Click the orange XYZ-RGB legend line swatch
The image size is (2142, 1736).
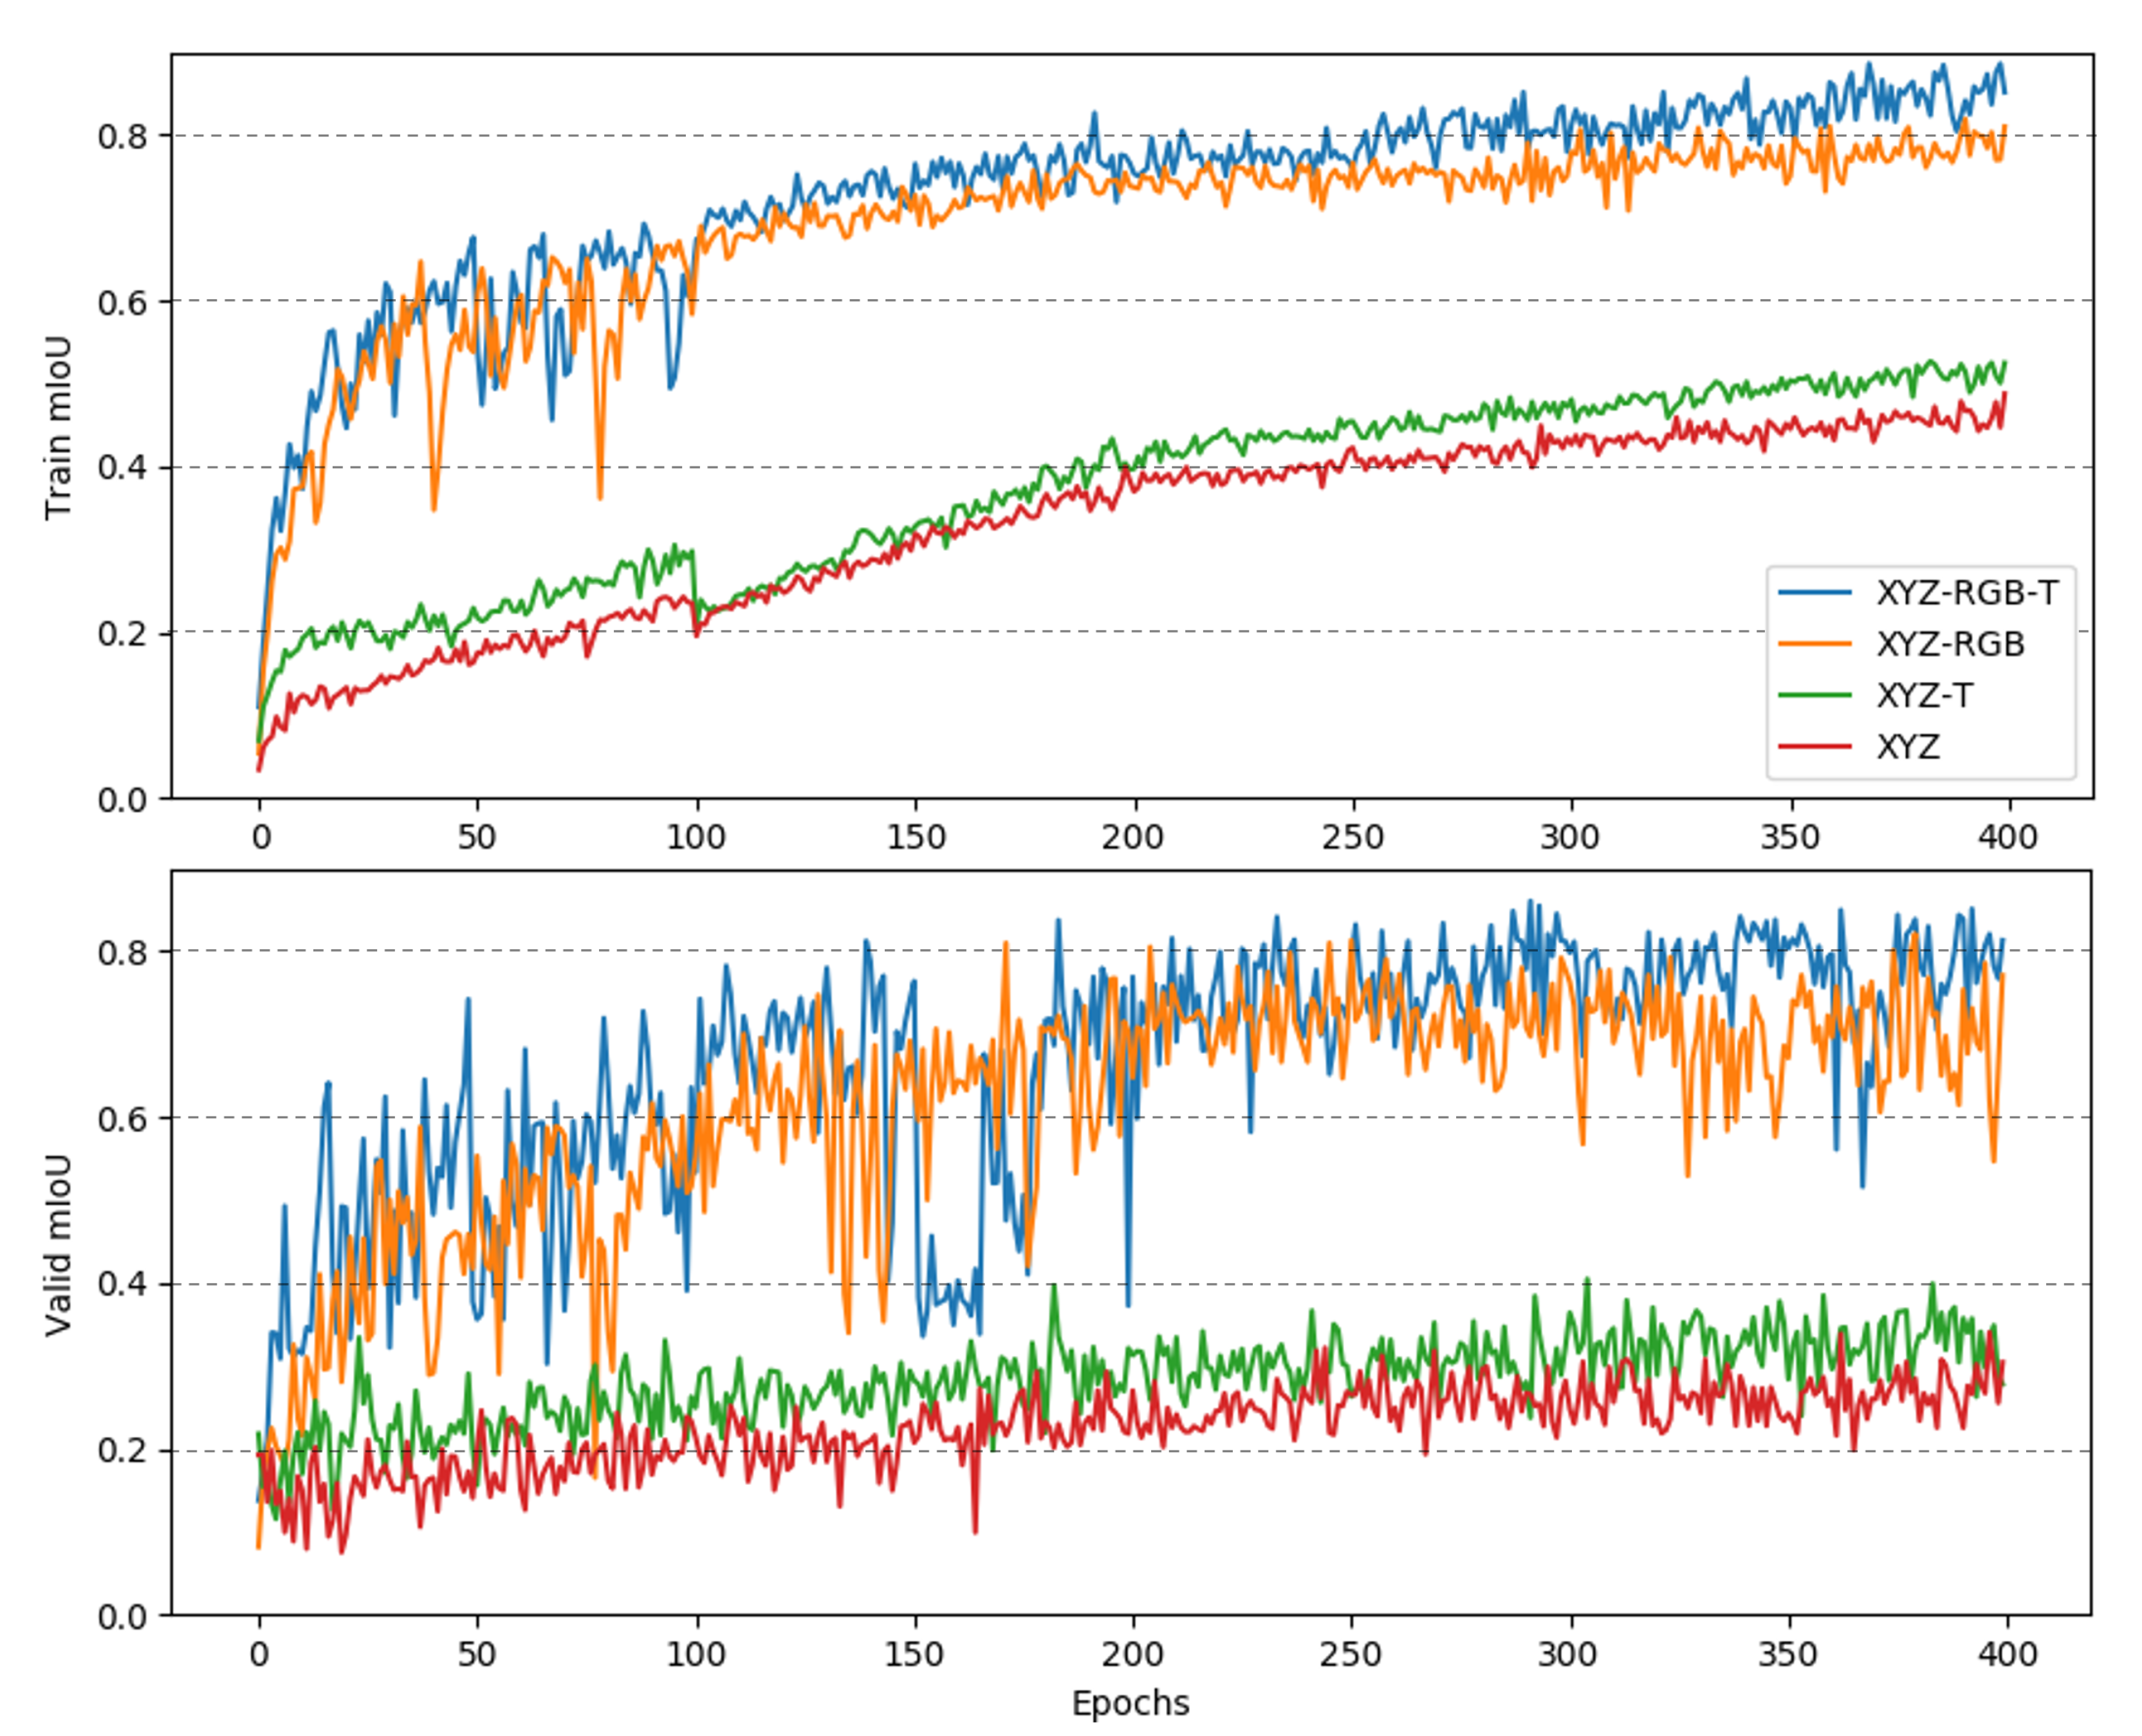tap(1814, 644)
